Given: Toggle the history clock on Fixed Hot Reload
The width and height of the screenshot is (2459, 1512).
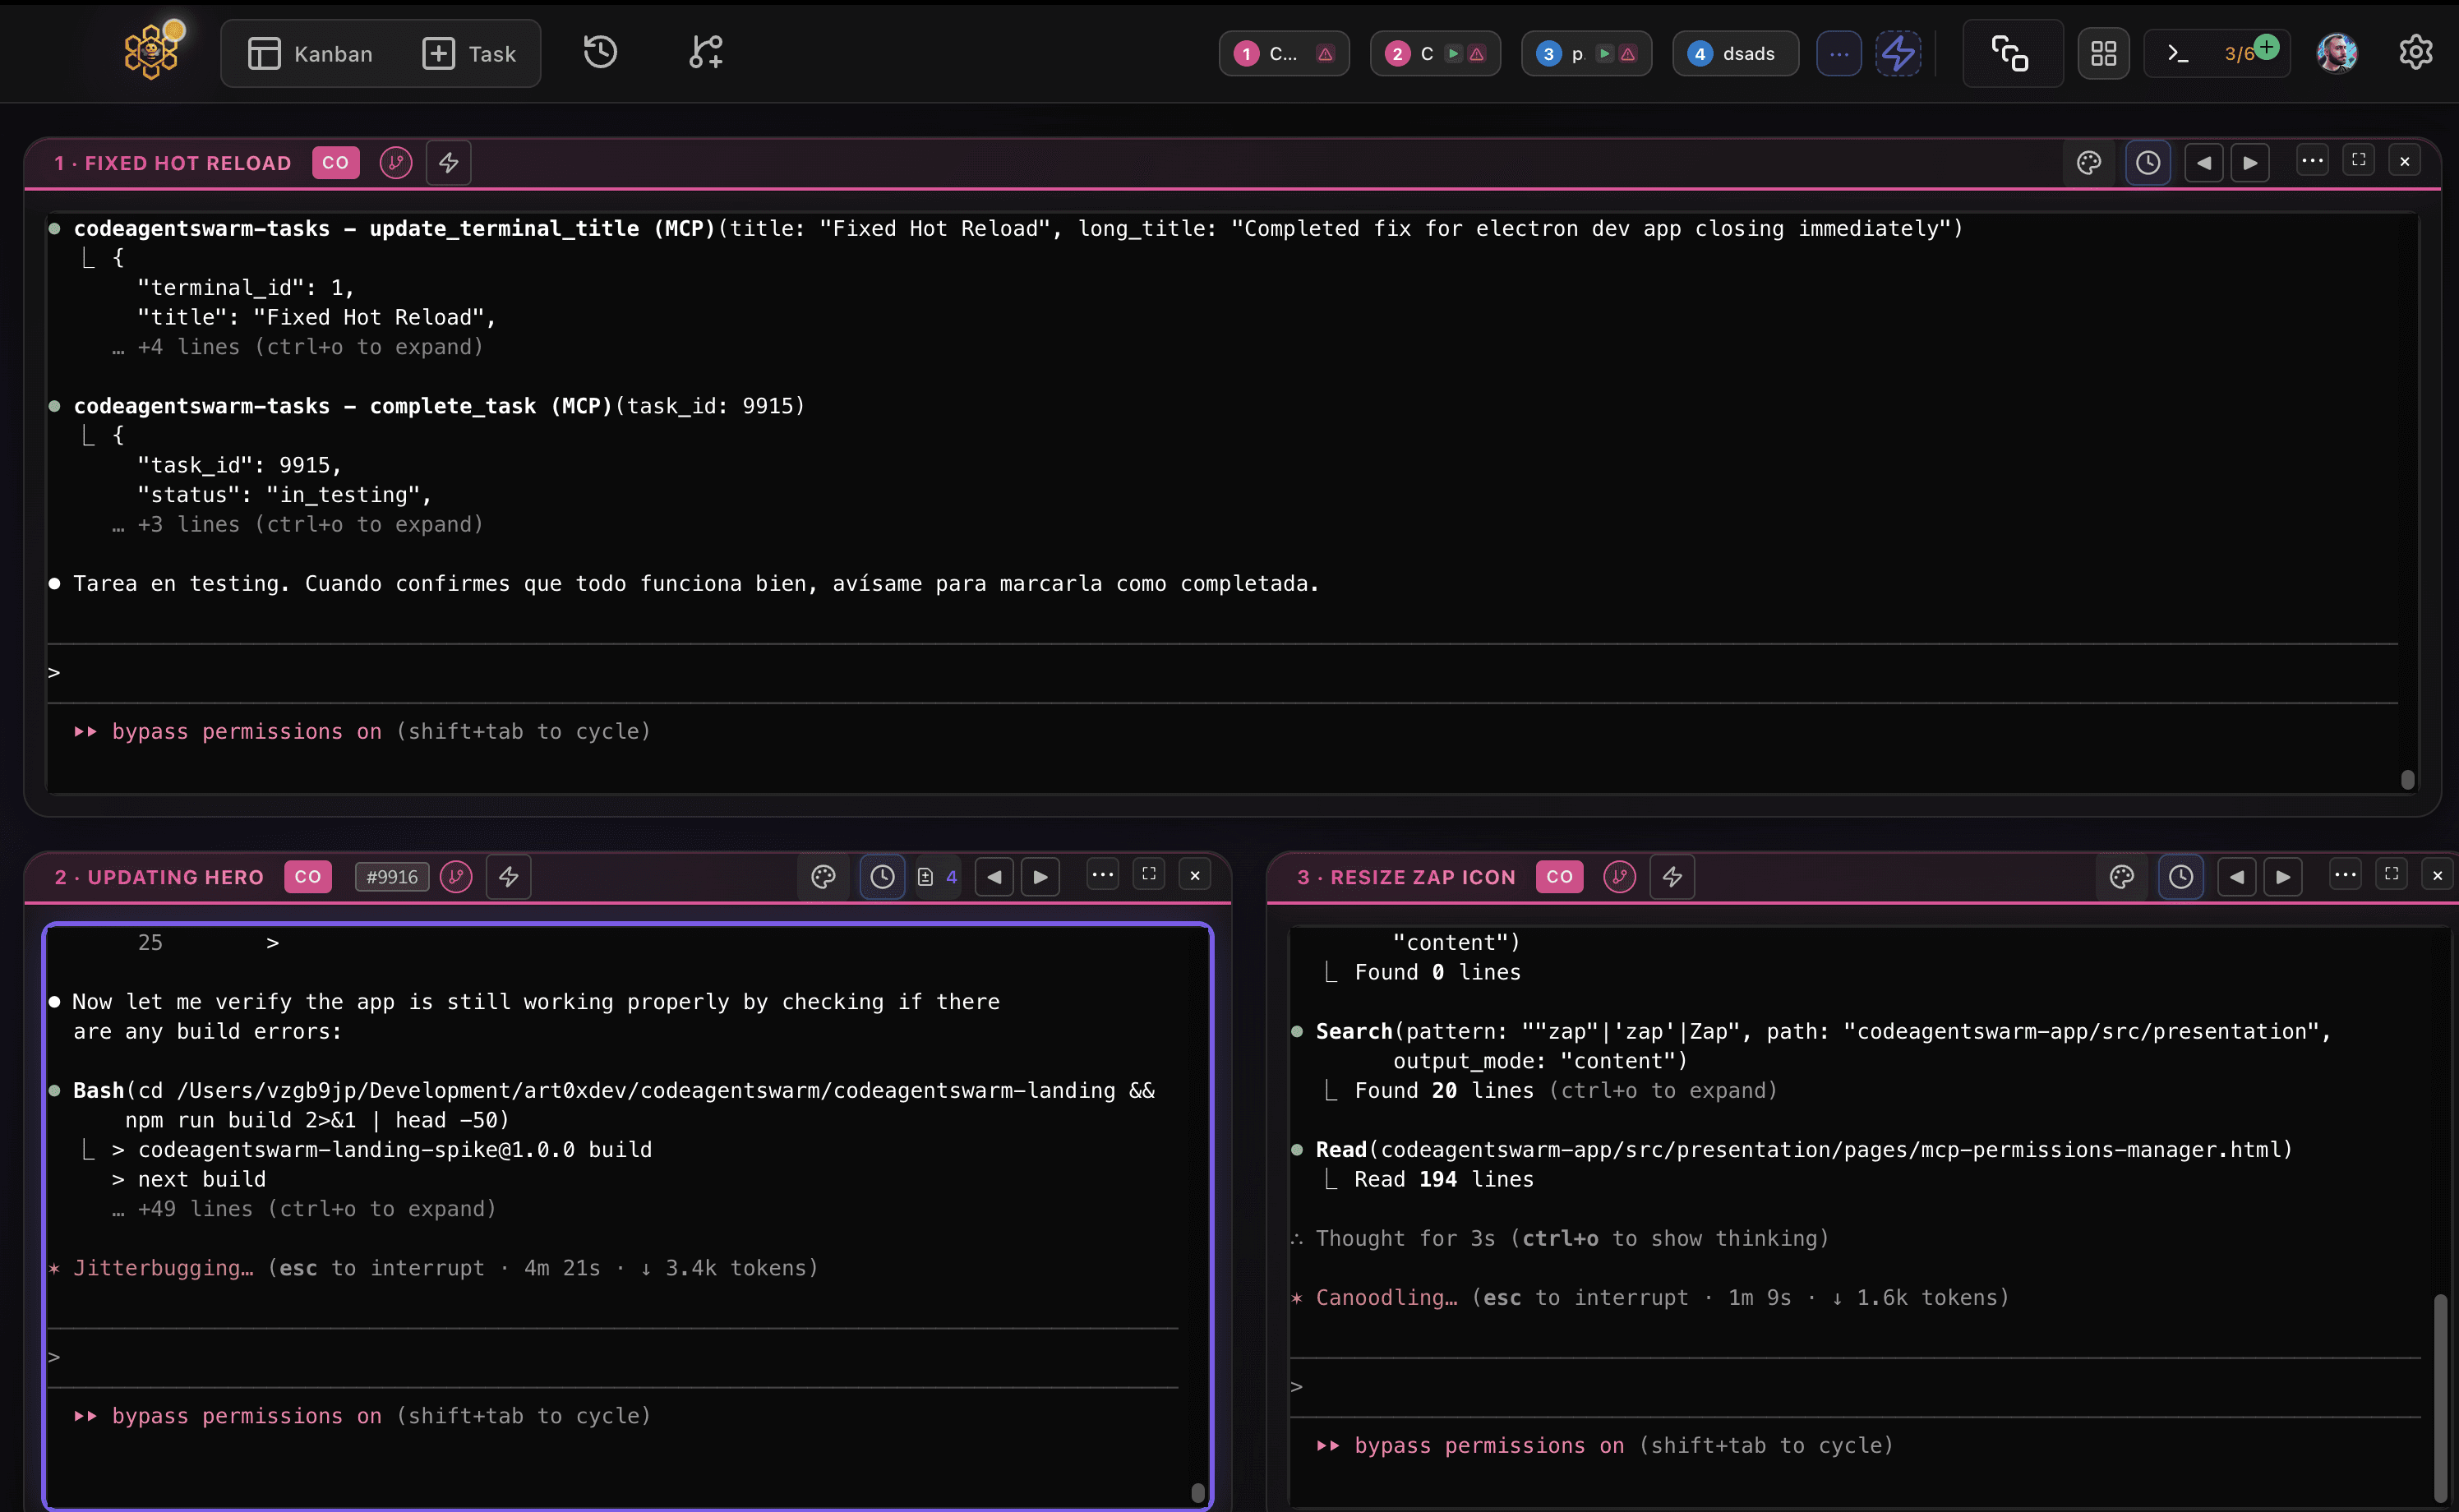Looking at the screenshot, I should click(x=2148, y=162).
